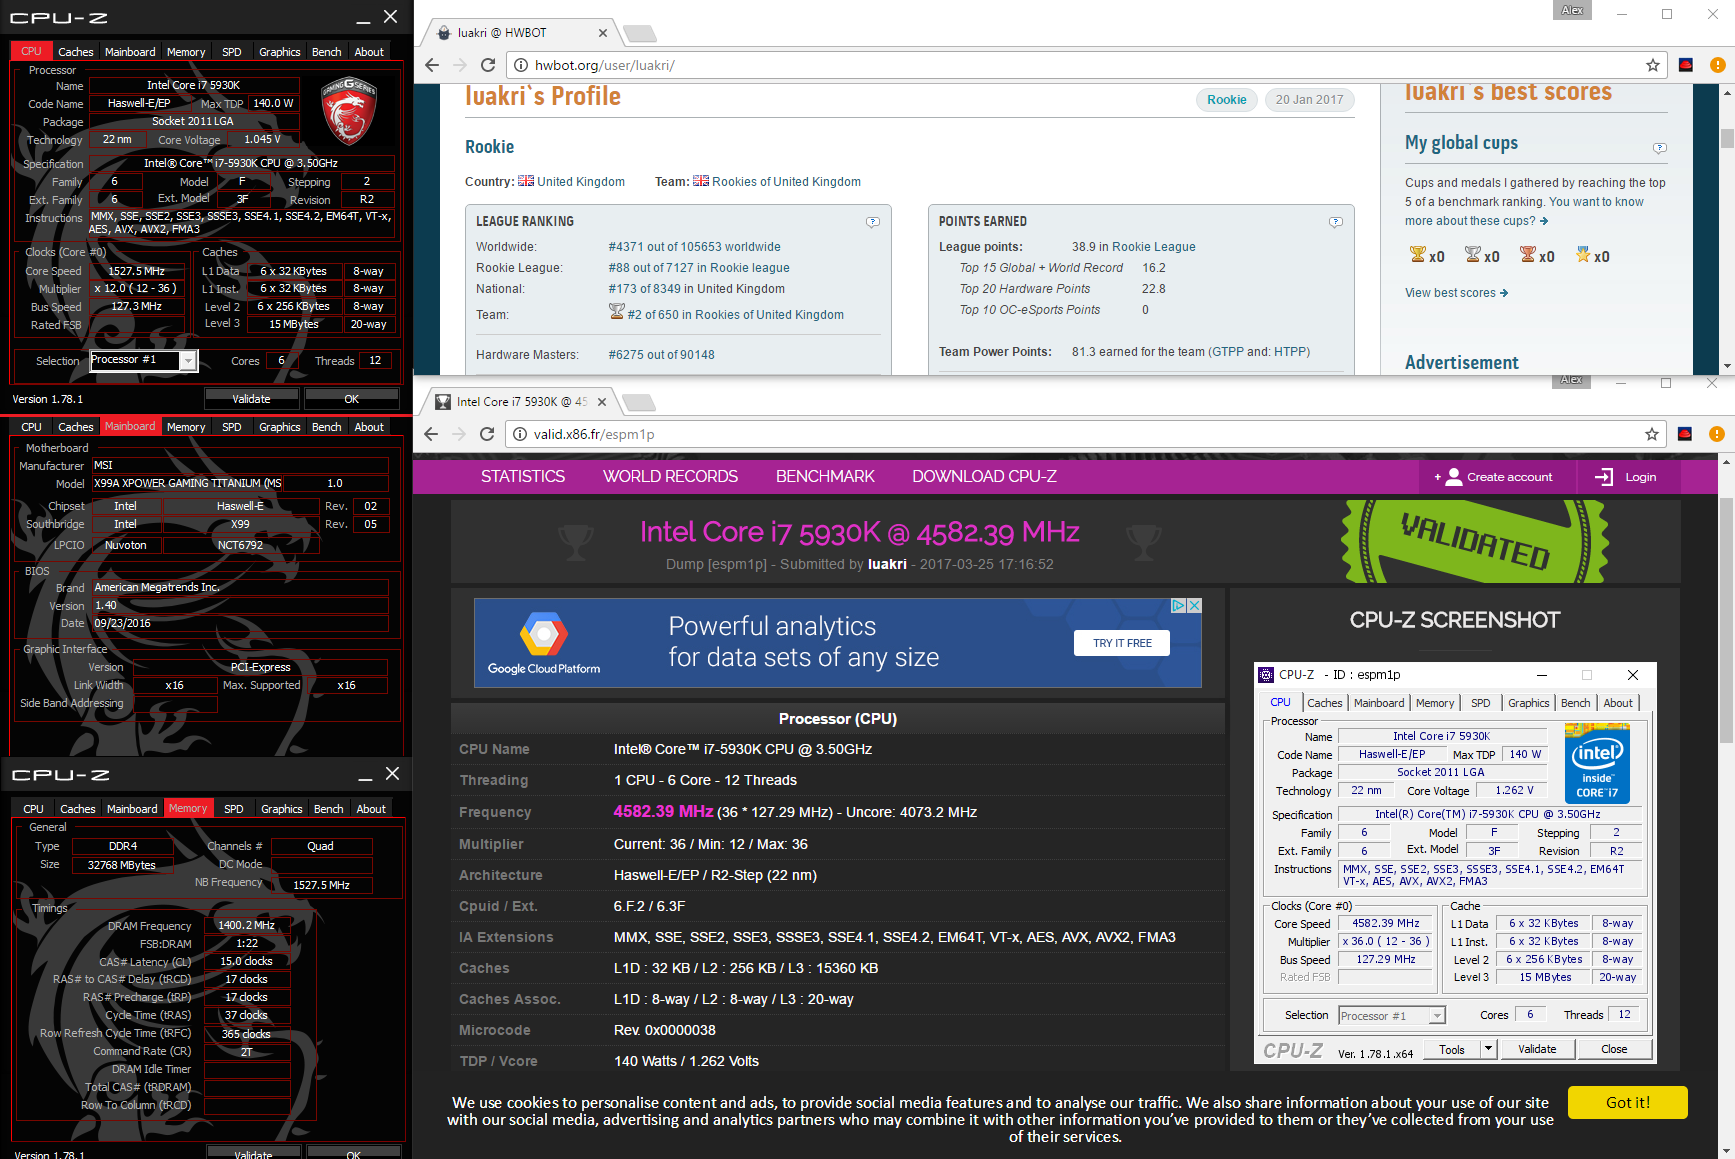Click OK button in top CPU-Z window
Image resolution: width=1735 pixels, height=1159 pixels.
click(352, 399)
